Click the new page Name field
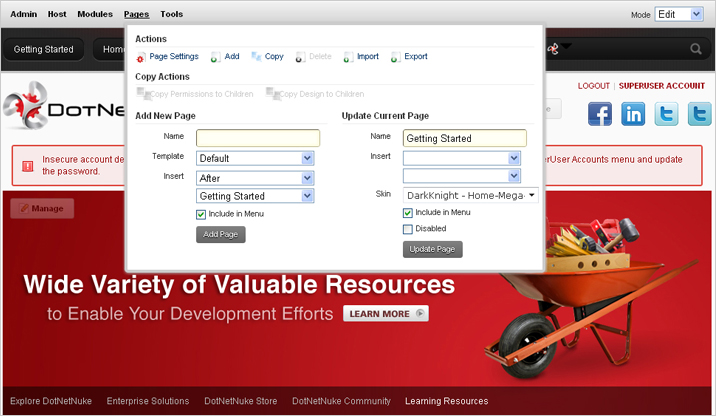Viewport: 716px width, 416px height. click(257, 138)
